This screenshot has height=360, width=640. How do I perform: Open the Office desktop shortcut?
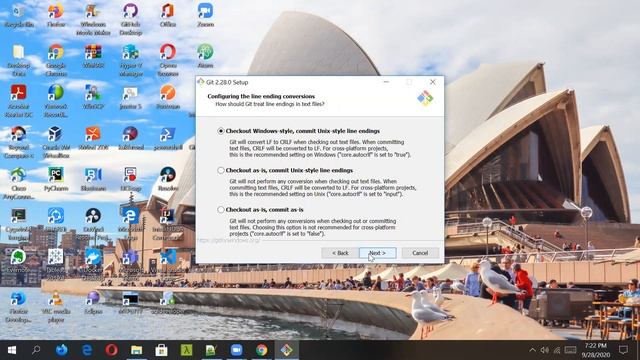pyautogui.click(x=168, y=16)
